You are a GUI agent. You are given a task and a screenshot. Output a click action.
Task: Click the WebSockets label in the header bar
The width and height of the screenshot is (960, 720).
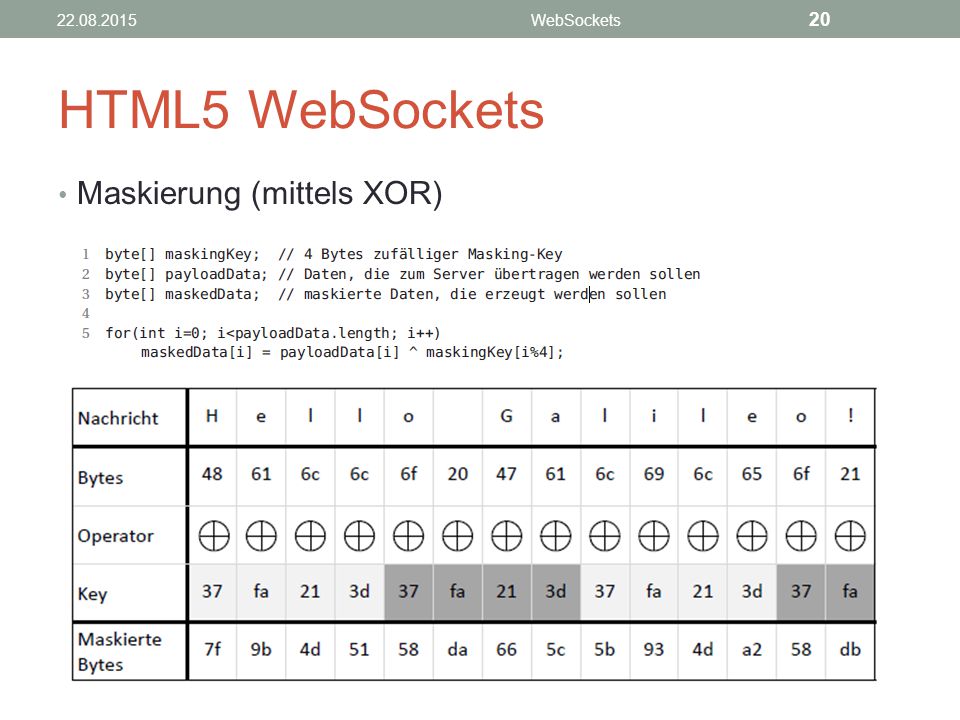(576, 20)
